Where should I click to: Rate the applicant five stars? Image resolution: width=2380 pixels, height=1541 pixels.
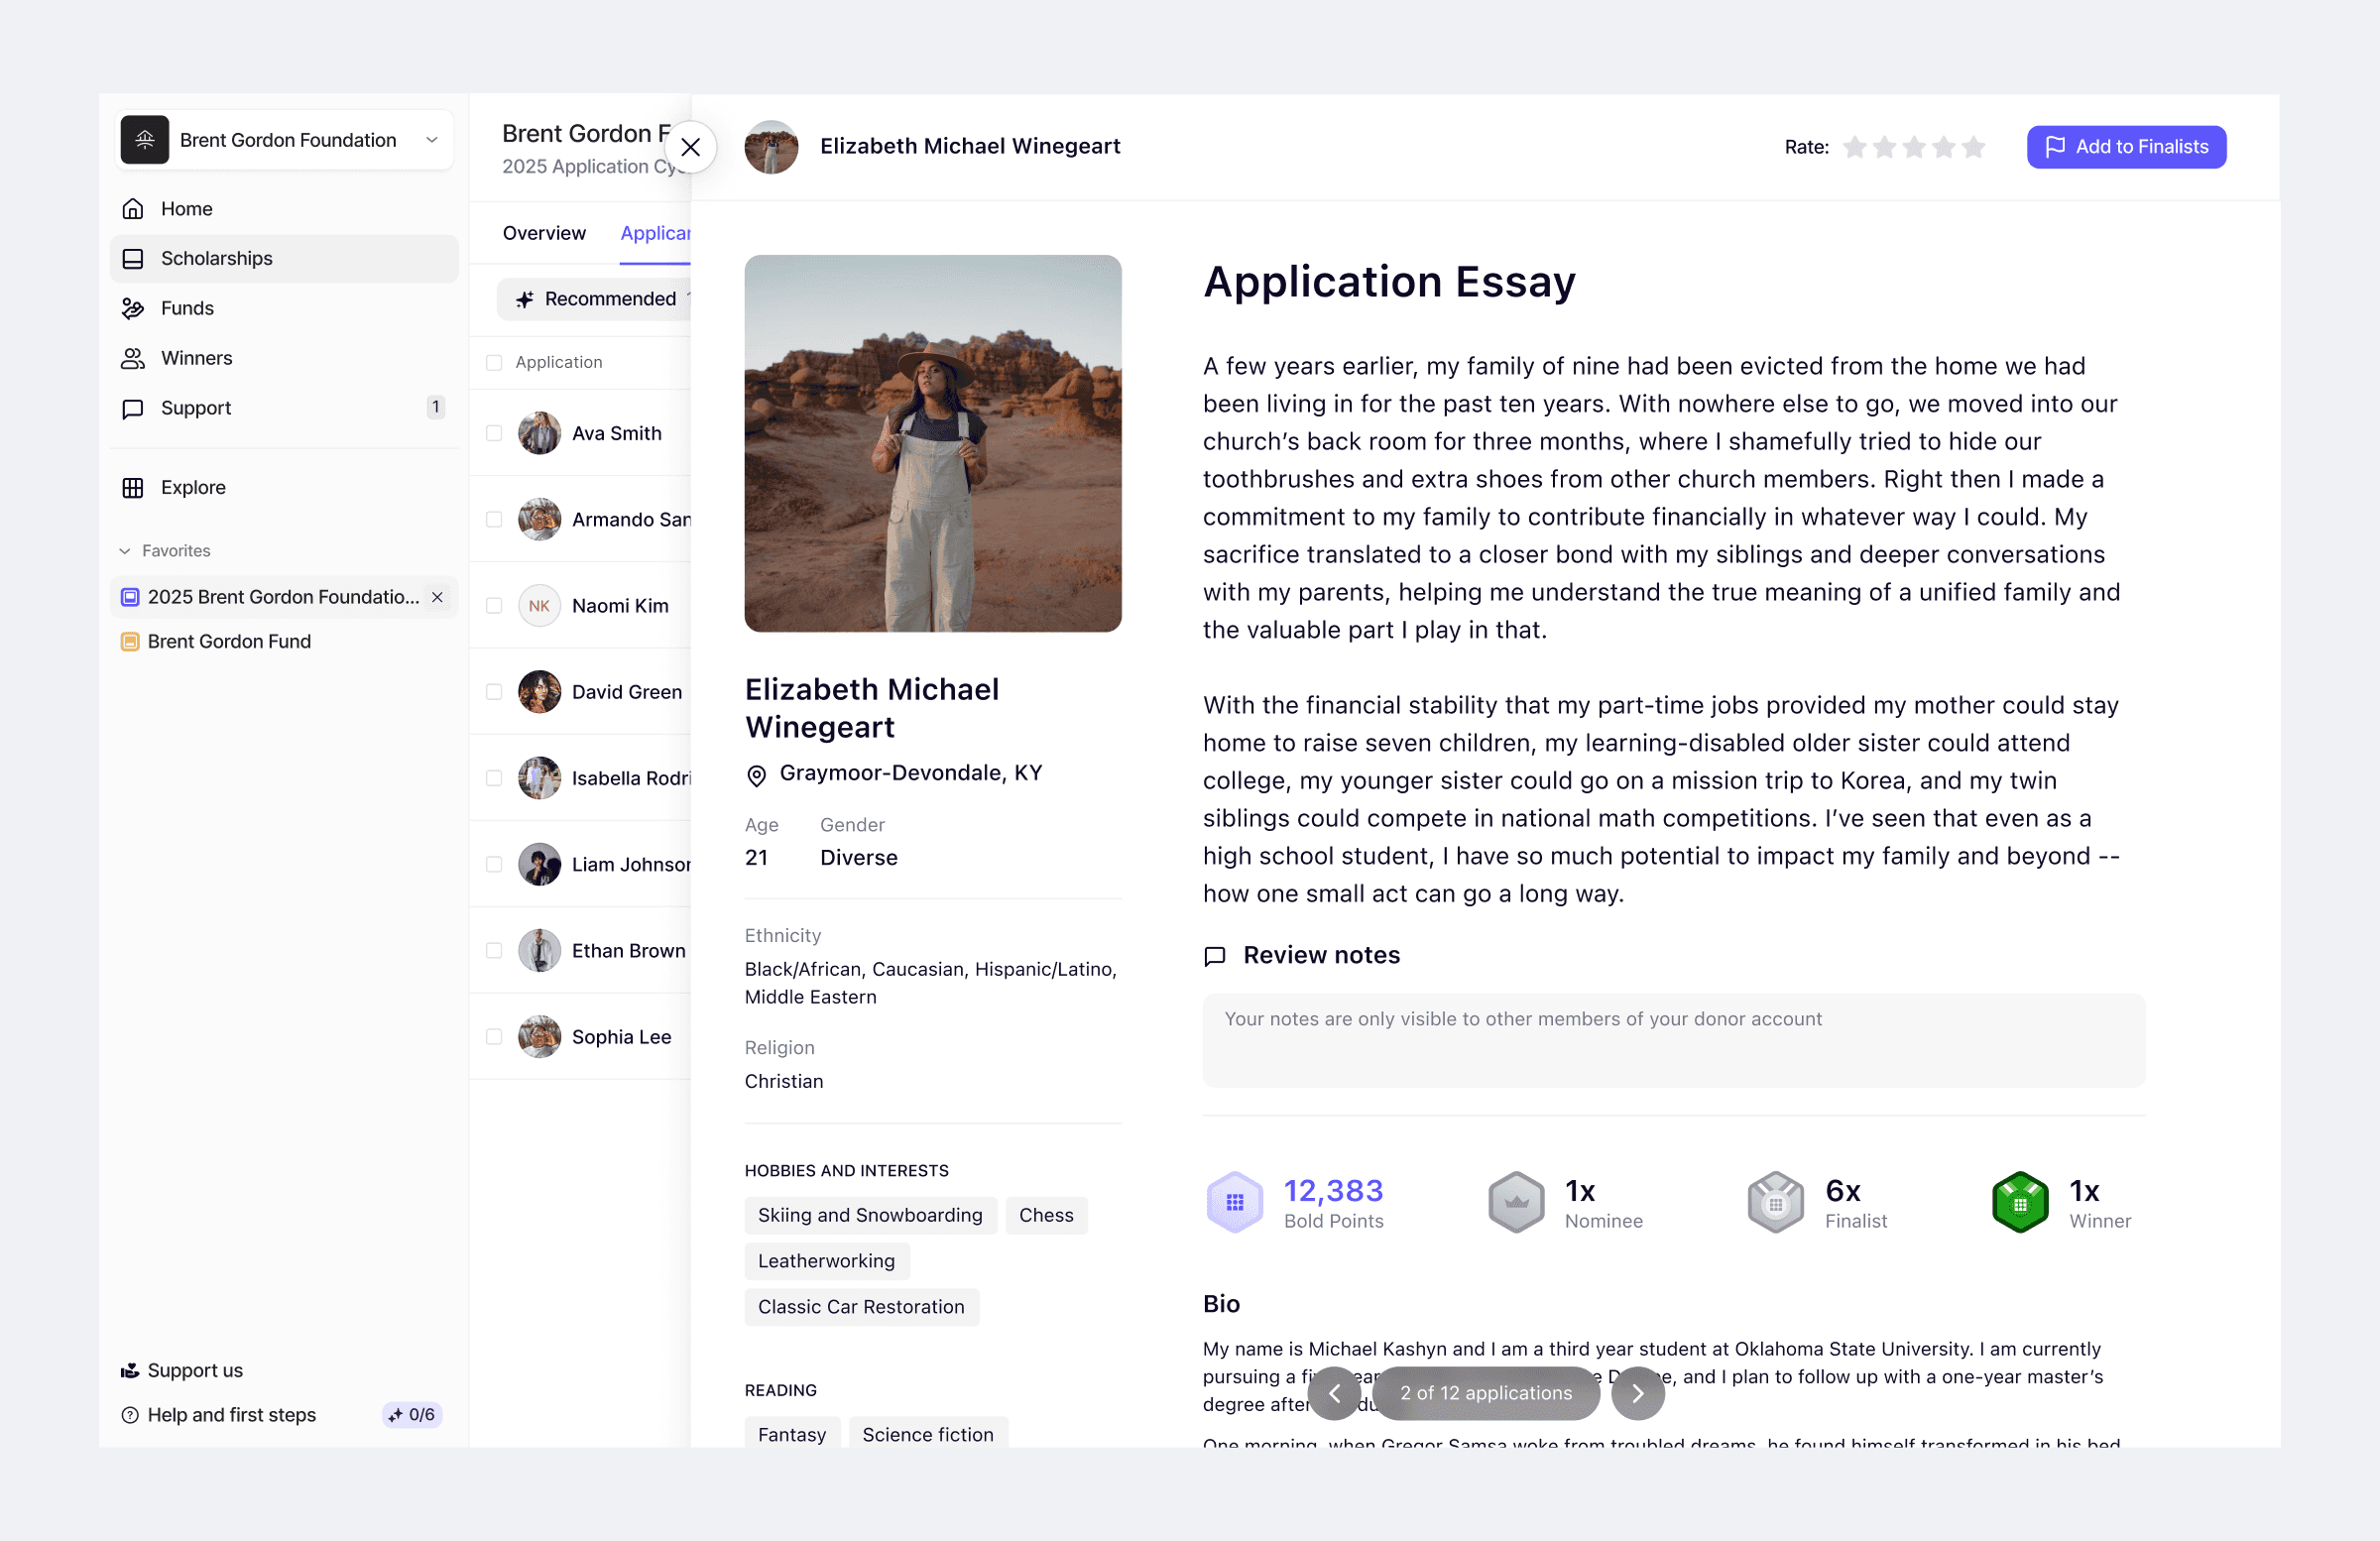(x=1973, y=147)
